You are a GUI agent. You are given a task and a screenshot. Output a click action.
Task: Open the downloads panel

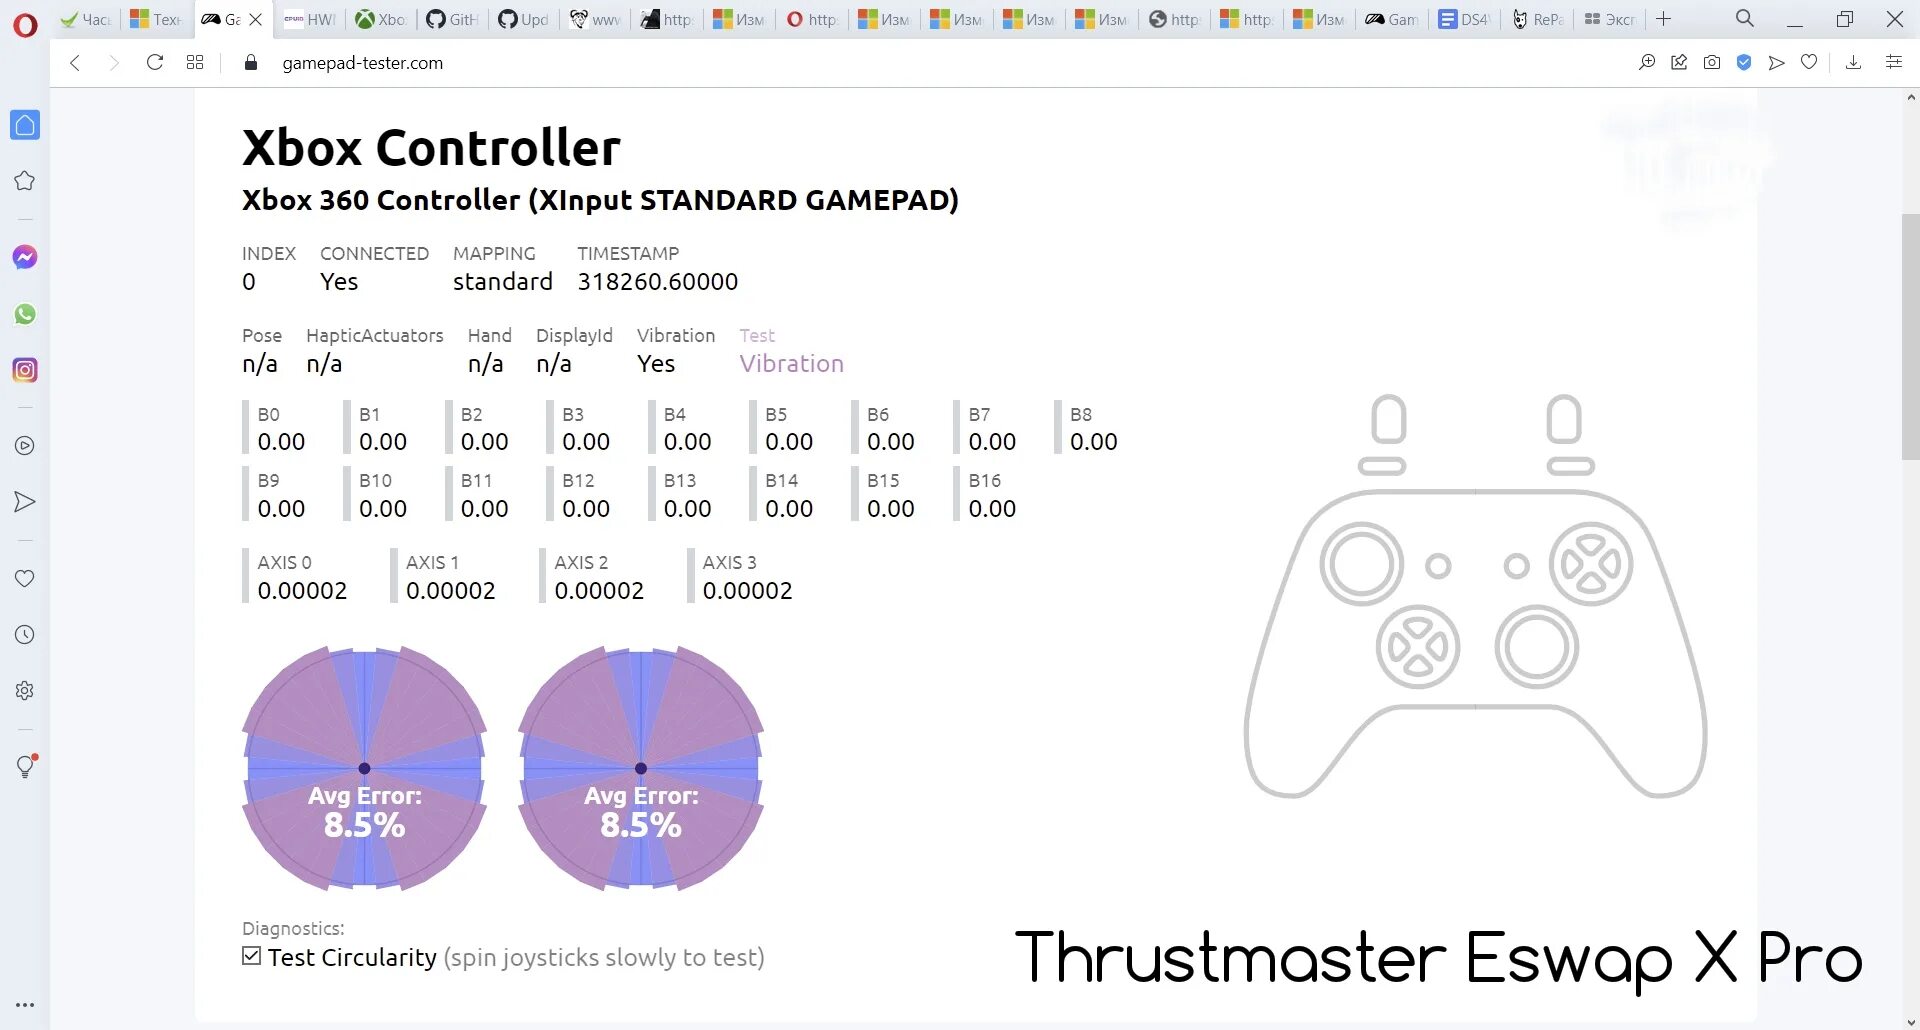(1853, 63)
